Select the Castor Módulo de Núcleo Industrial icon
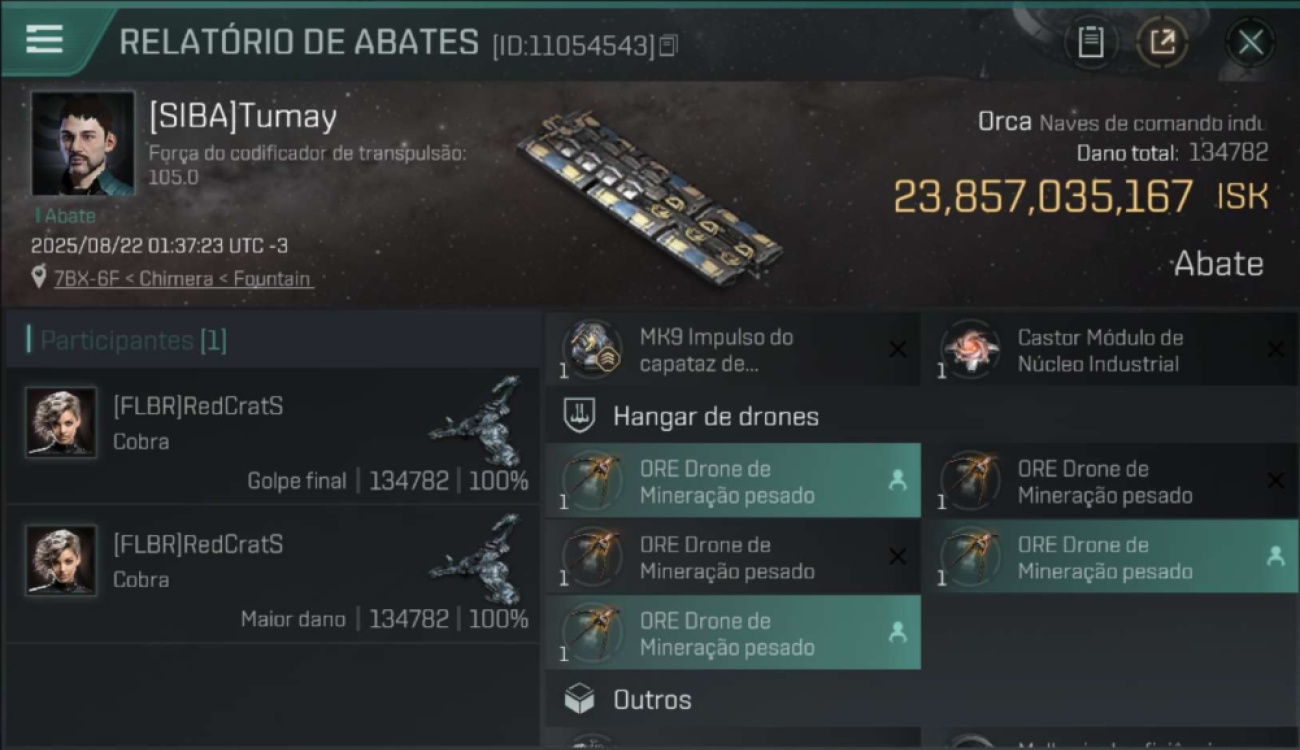 [x=970, y=350]
